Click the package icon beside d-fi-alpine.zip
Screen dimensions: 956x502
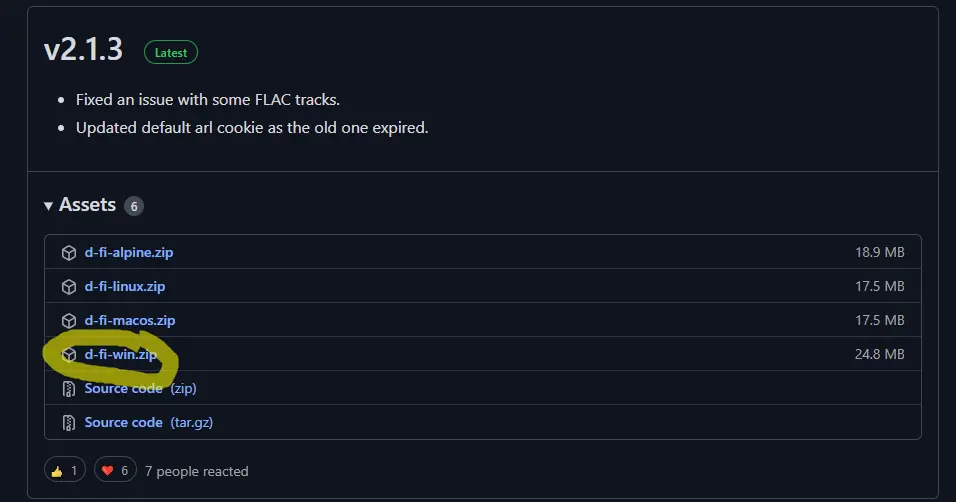(69, 253)
